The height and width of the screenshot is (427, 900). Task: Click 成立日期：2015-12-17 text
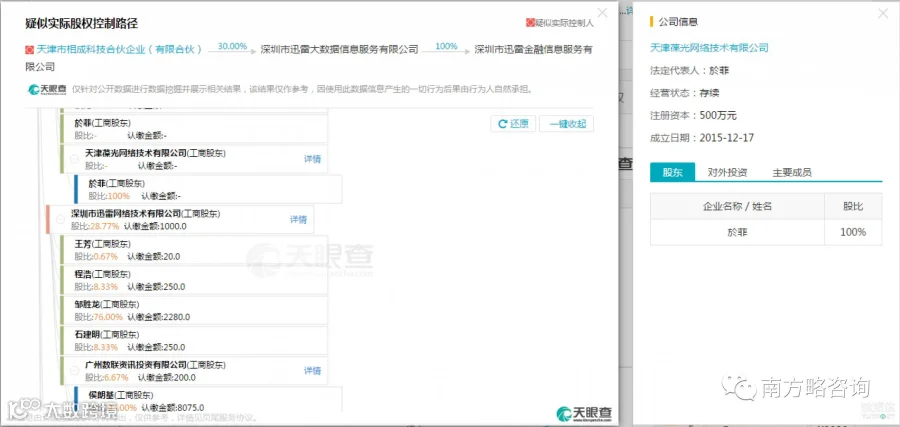(x=701, y=138)
